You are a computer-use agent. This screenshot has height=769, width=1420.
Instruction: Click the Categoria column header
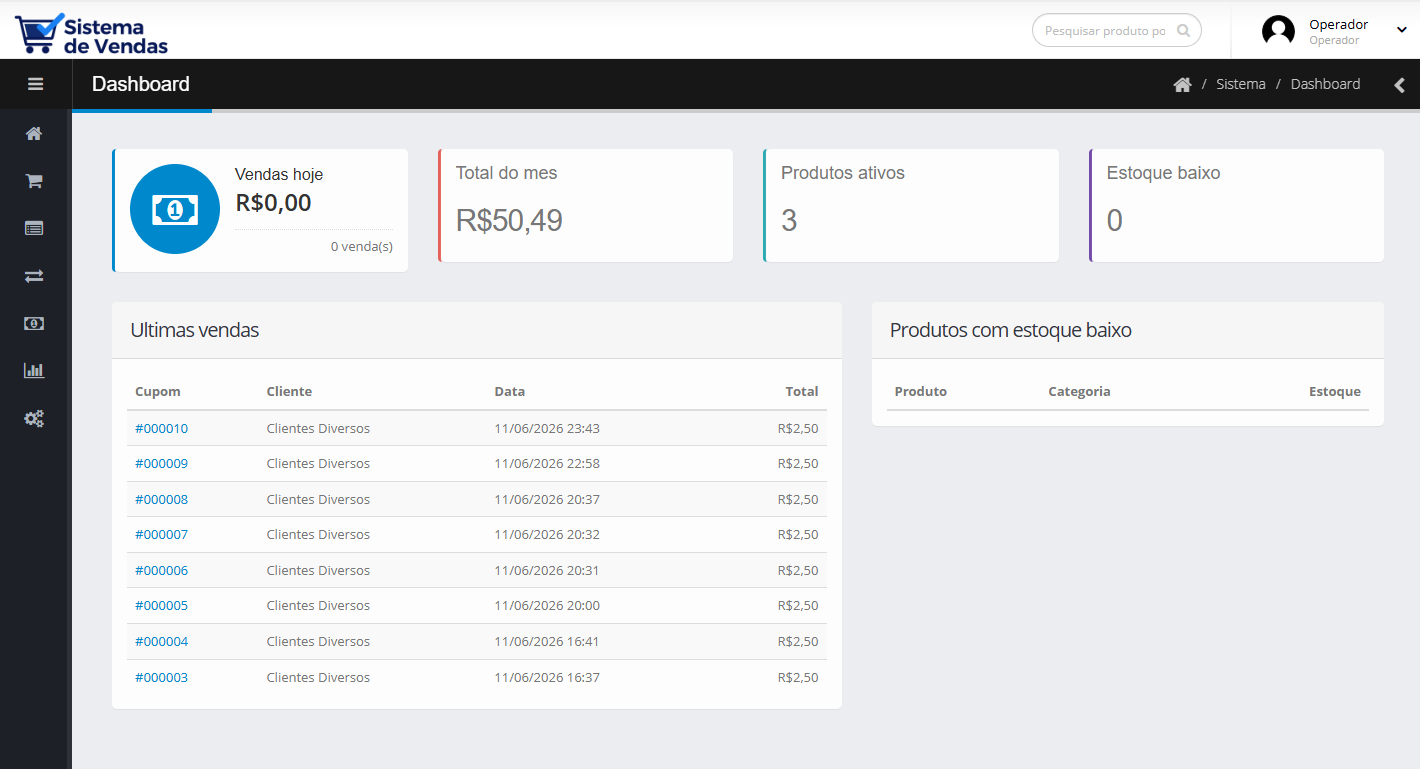pyautogui.click(x=1079, y=391)
